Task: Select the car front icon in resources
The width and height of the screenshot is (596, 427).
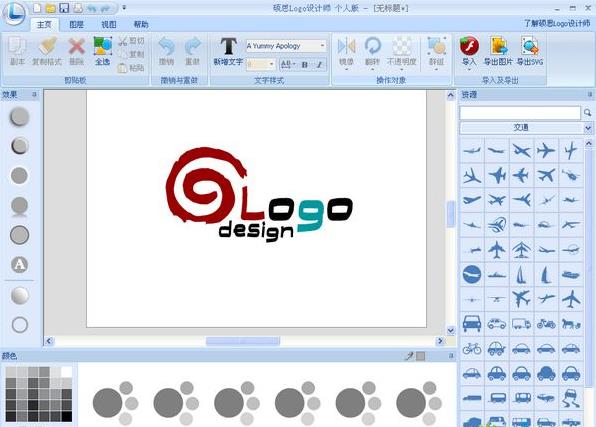Action: [x=472, y=323]
